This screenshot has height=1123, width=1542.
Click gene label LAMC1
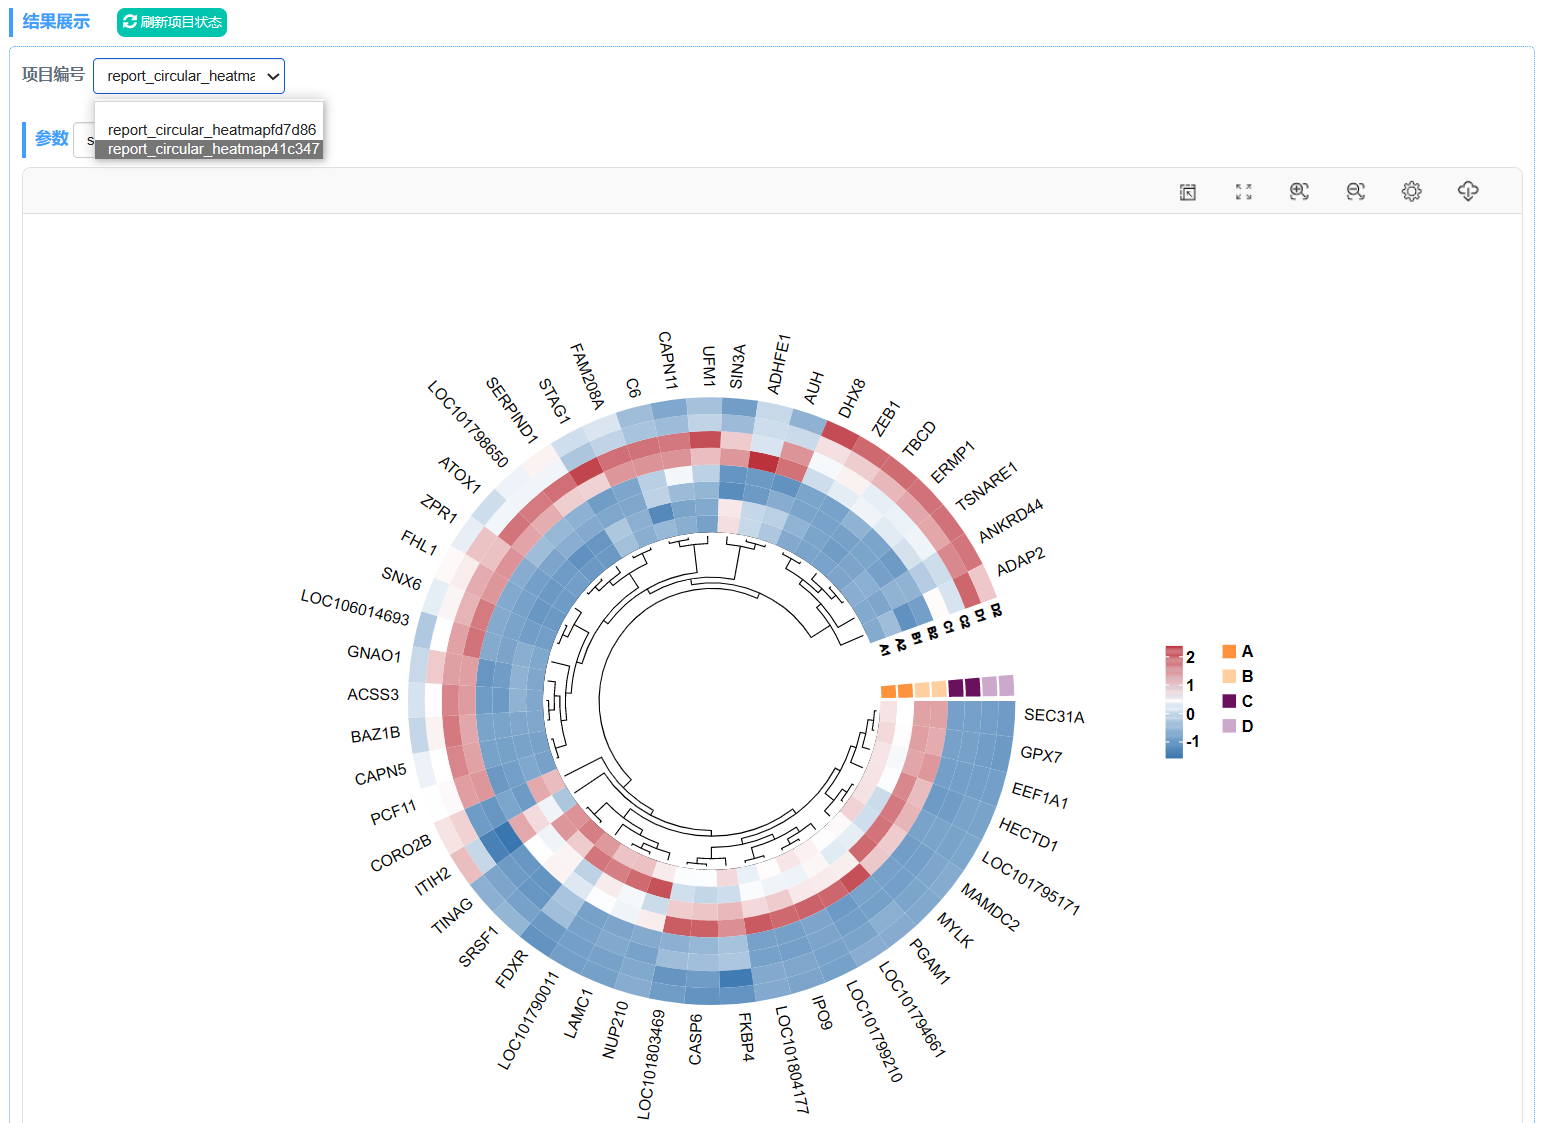click(x=578, y=1013)
